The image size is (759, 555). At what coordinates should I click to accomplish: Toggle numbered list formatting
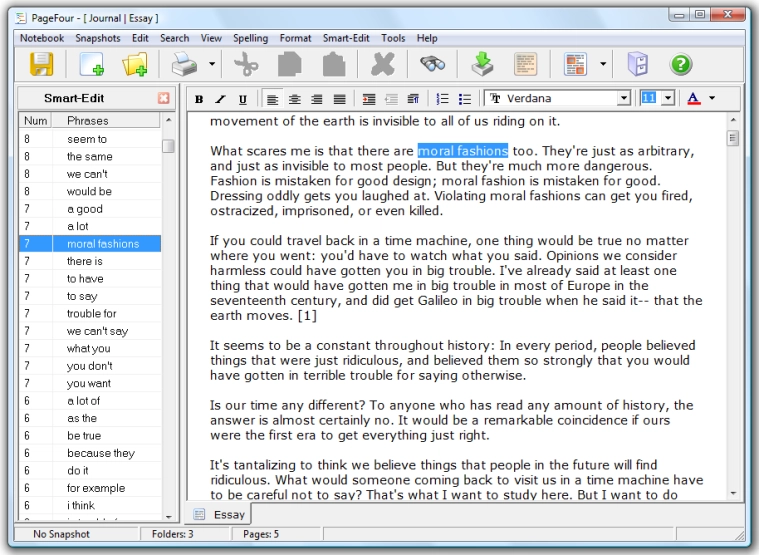click(442, 99)
